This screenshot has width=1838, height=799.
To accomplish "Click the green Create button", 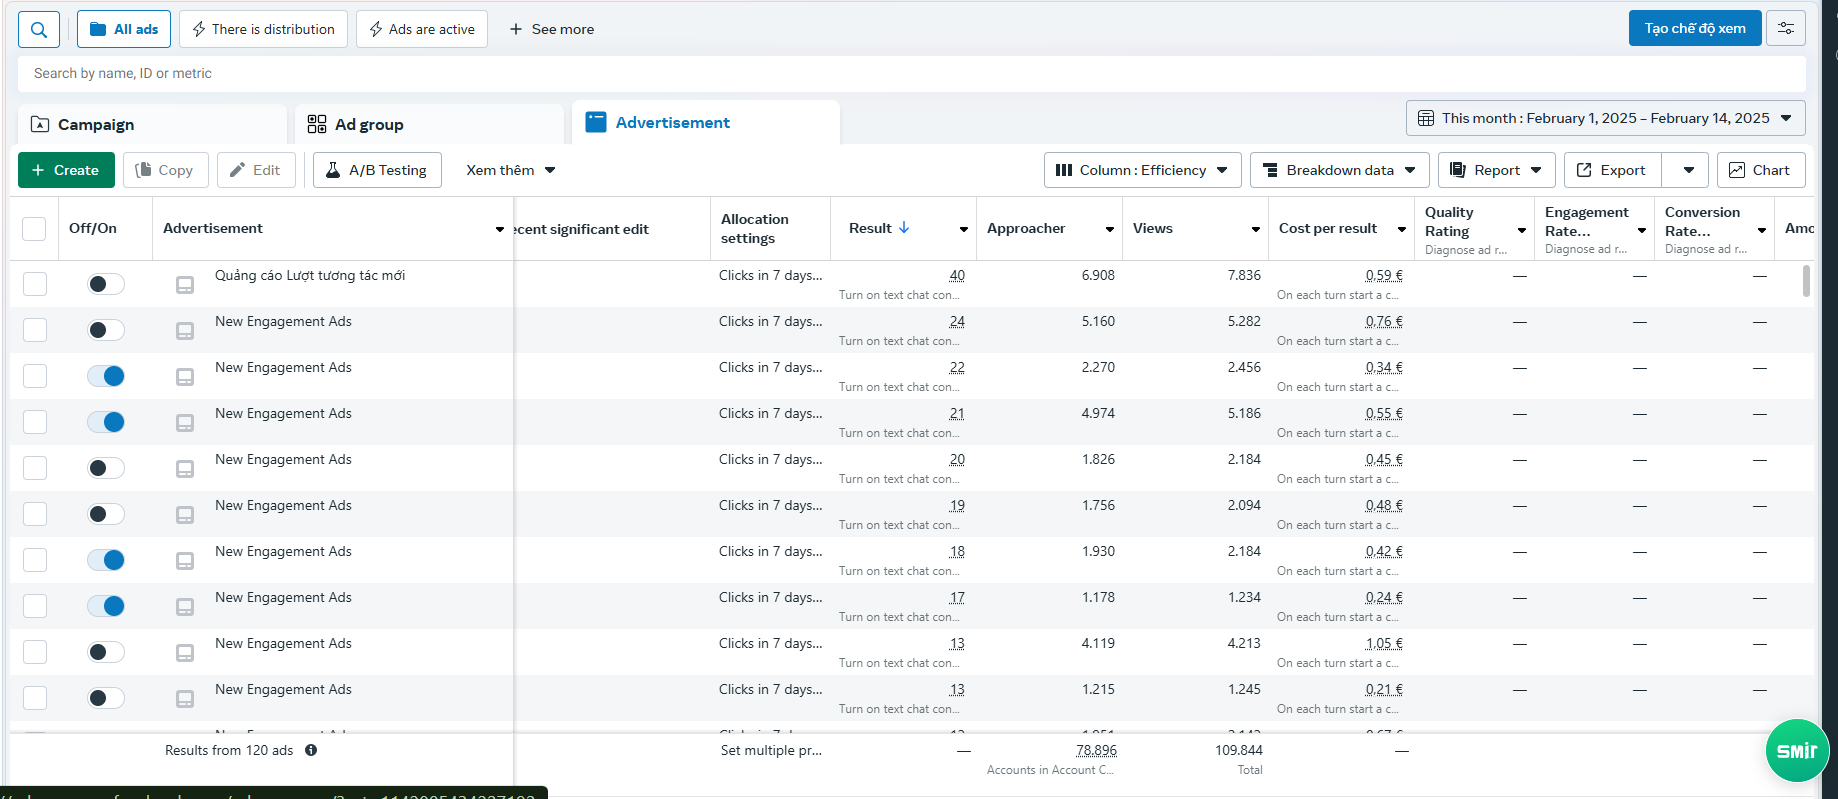I will coord(66,170).
